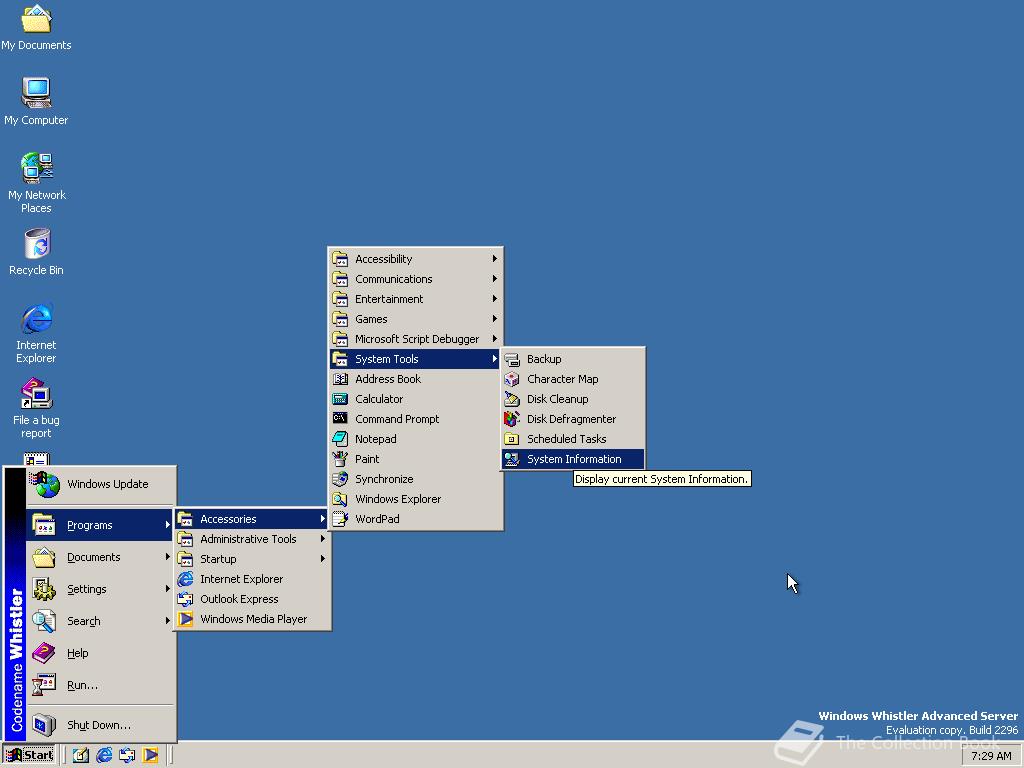The height and width of the screenshot is (768, 1024).
Task: Click the first quick launch notepad icon
Action: click(x=80, y=756)
